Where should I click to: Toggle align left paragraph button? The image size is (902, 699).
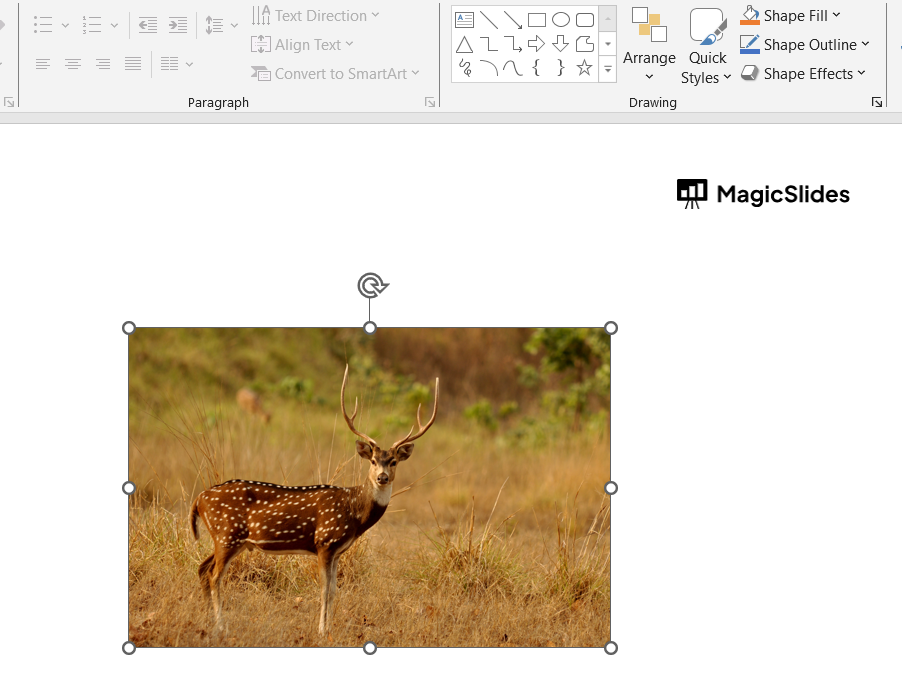pyautogui.click(x=43, y=64)
